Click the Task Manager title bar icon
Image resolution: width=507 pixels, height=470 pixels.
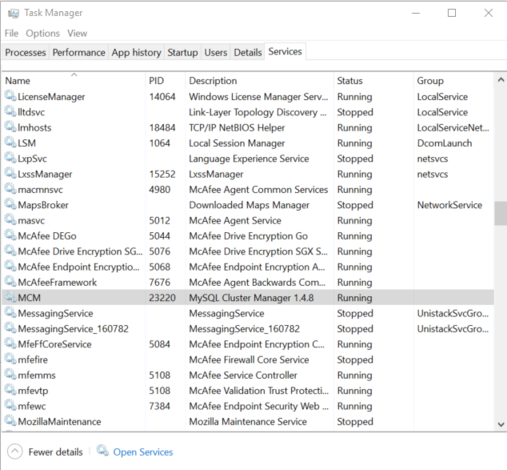click(13, 13)
